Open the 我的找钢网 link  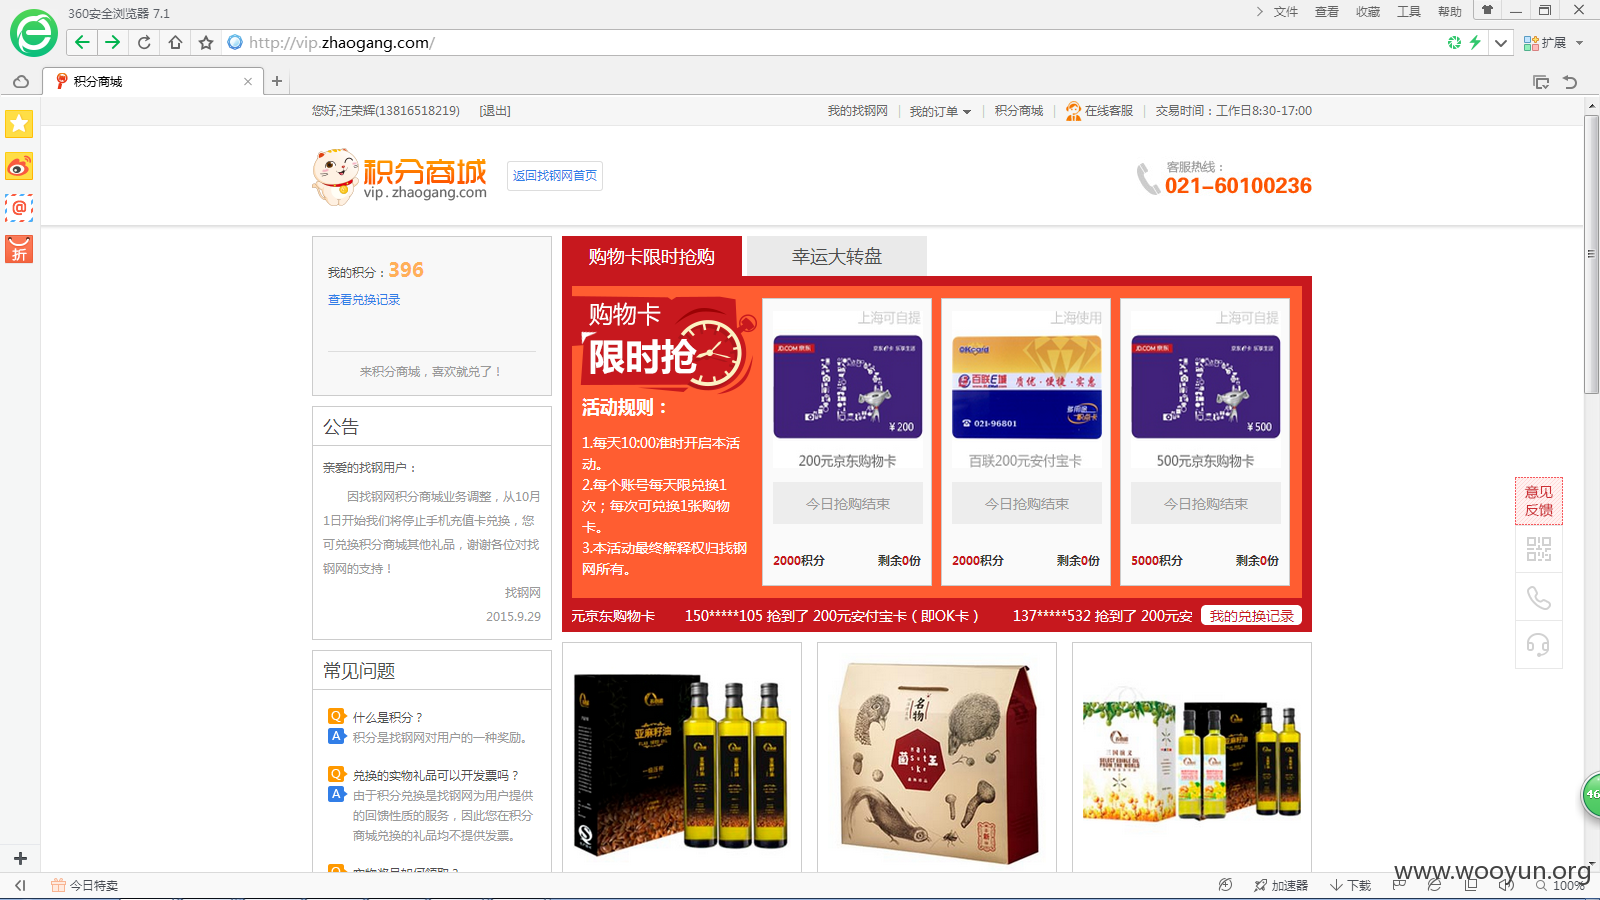pos(857,111)
